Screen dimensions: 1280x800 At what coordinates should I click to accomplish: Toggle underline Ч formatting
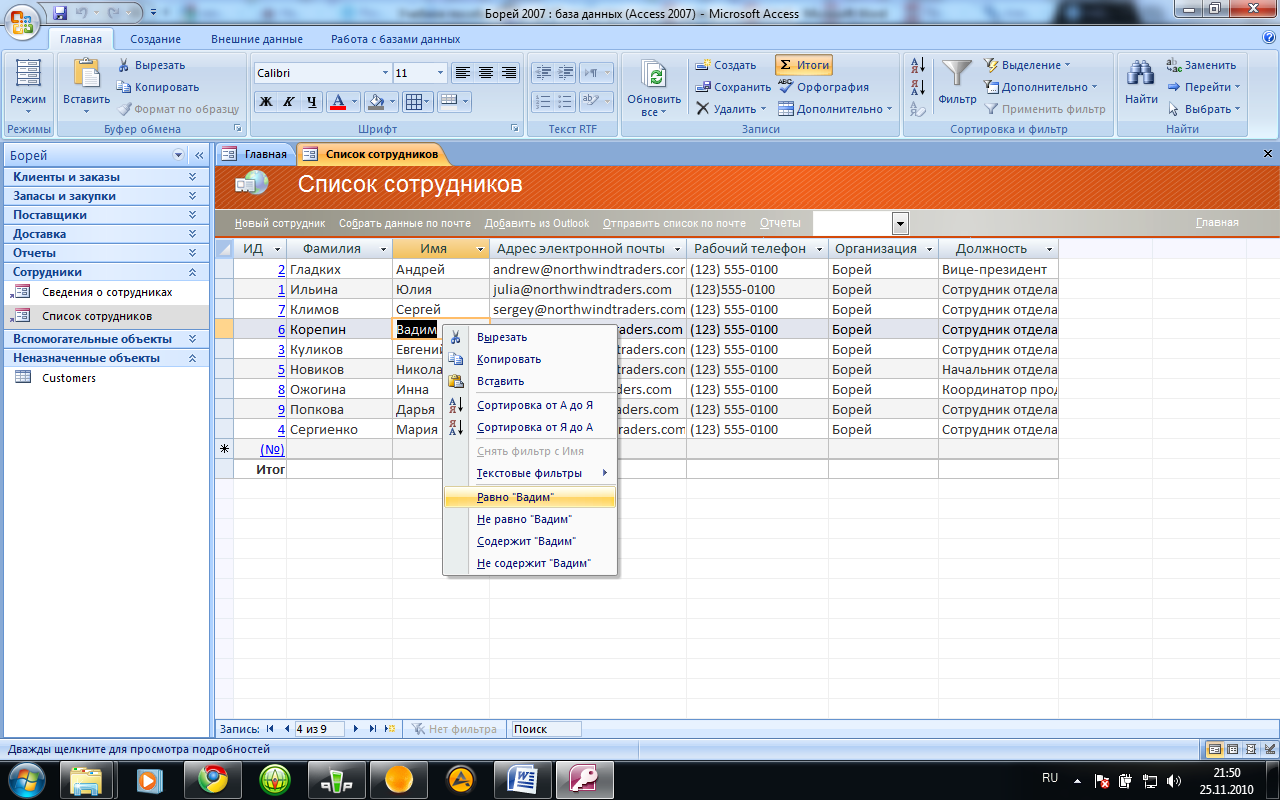[x=311, y=101]
